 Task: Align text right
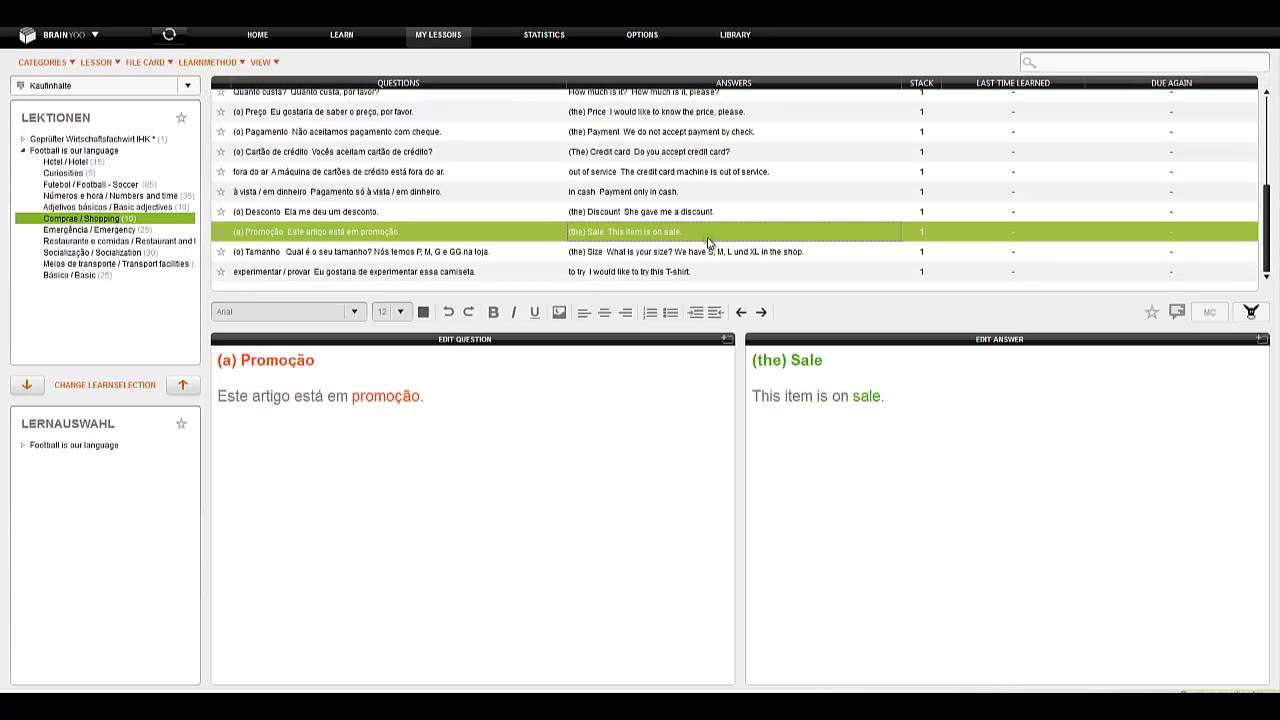625,312
